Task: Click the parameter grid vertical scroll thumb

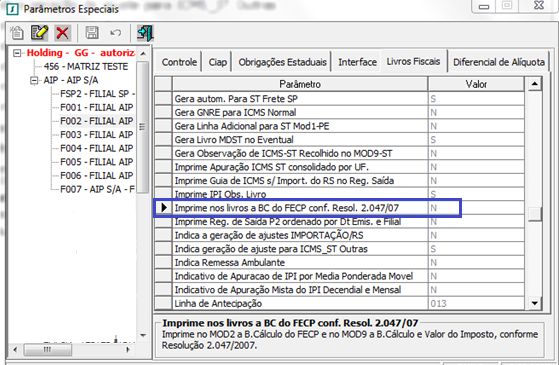Action: click(x=534, y=214)
